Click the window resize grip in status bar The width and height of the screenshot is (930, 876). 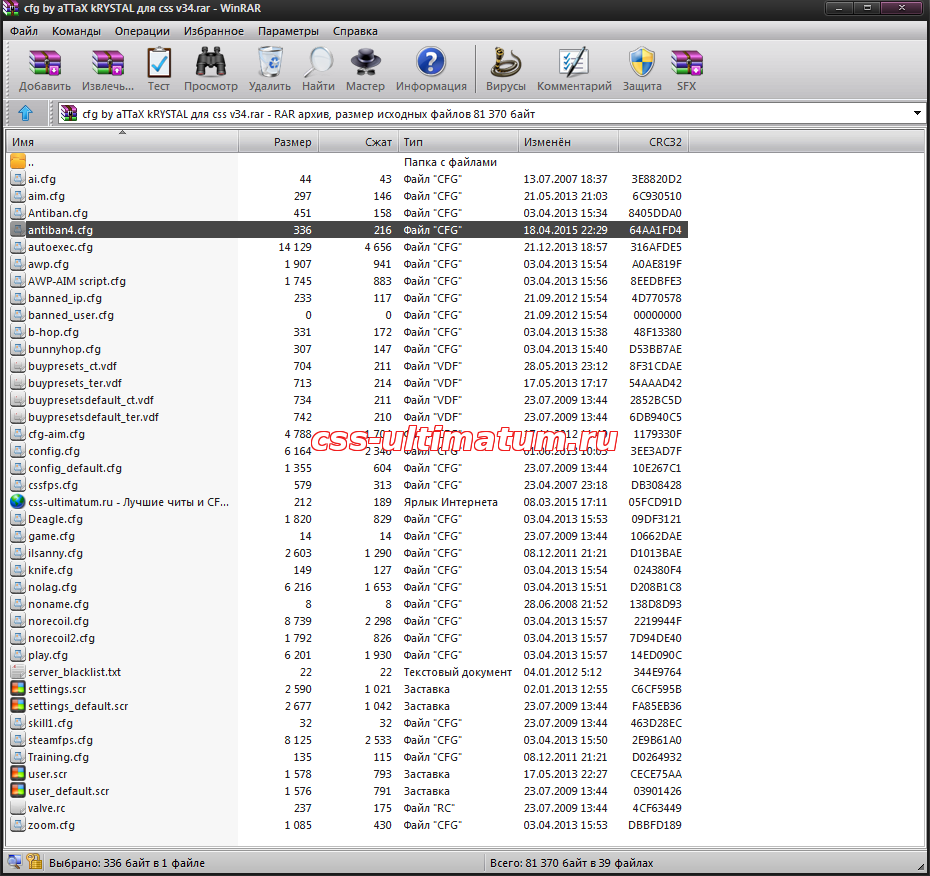[x=921, y=867]
